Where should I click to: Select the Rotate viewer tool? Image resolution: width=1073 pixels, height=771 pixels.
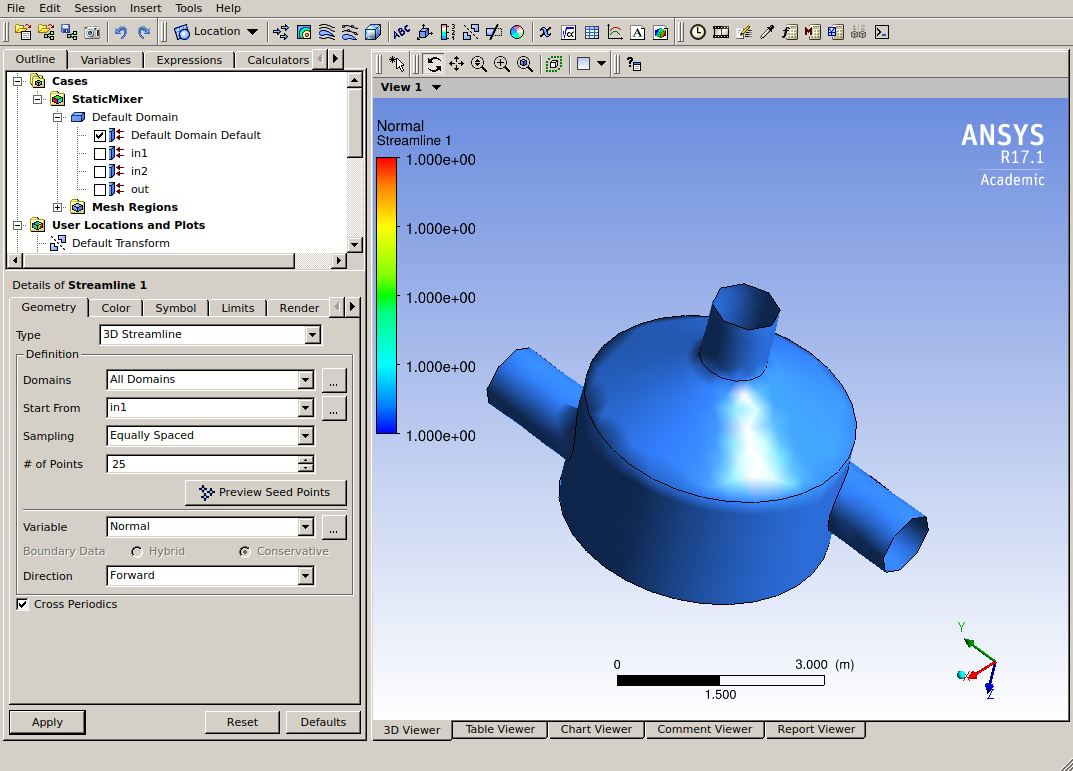(434, 64)
